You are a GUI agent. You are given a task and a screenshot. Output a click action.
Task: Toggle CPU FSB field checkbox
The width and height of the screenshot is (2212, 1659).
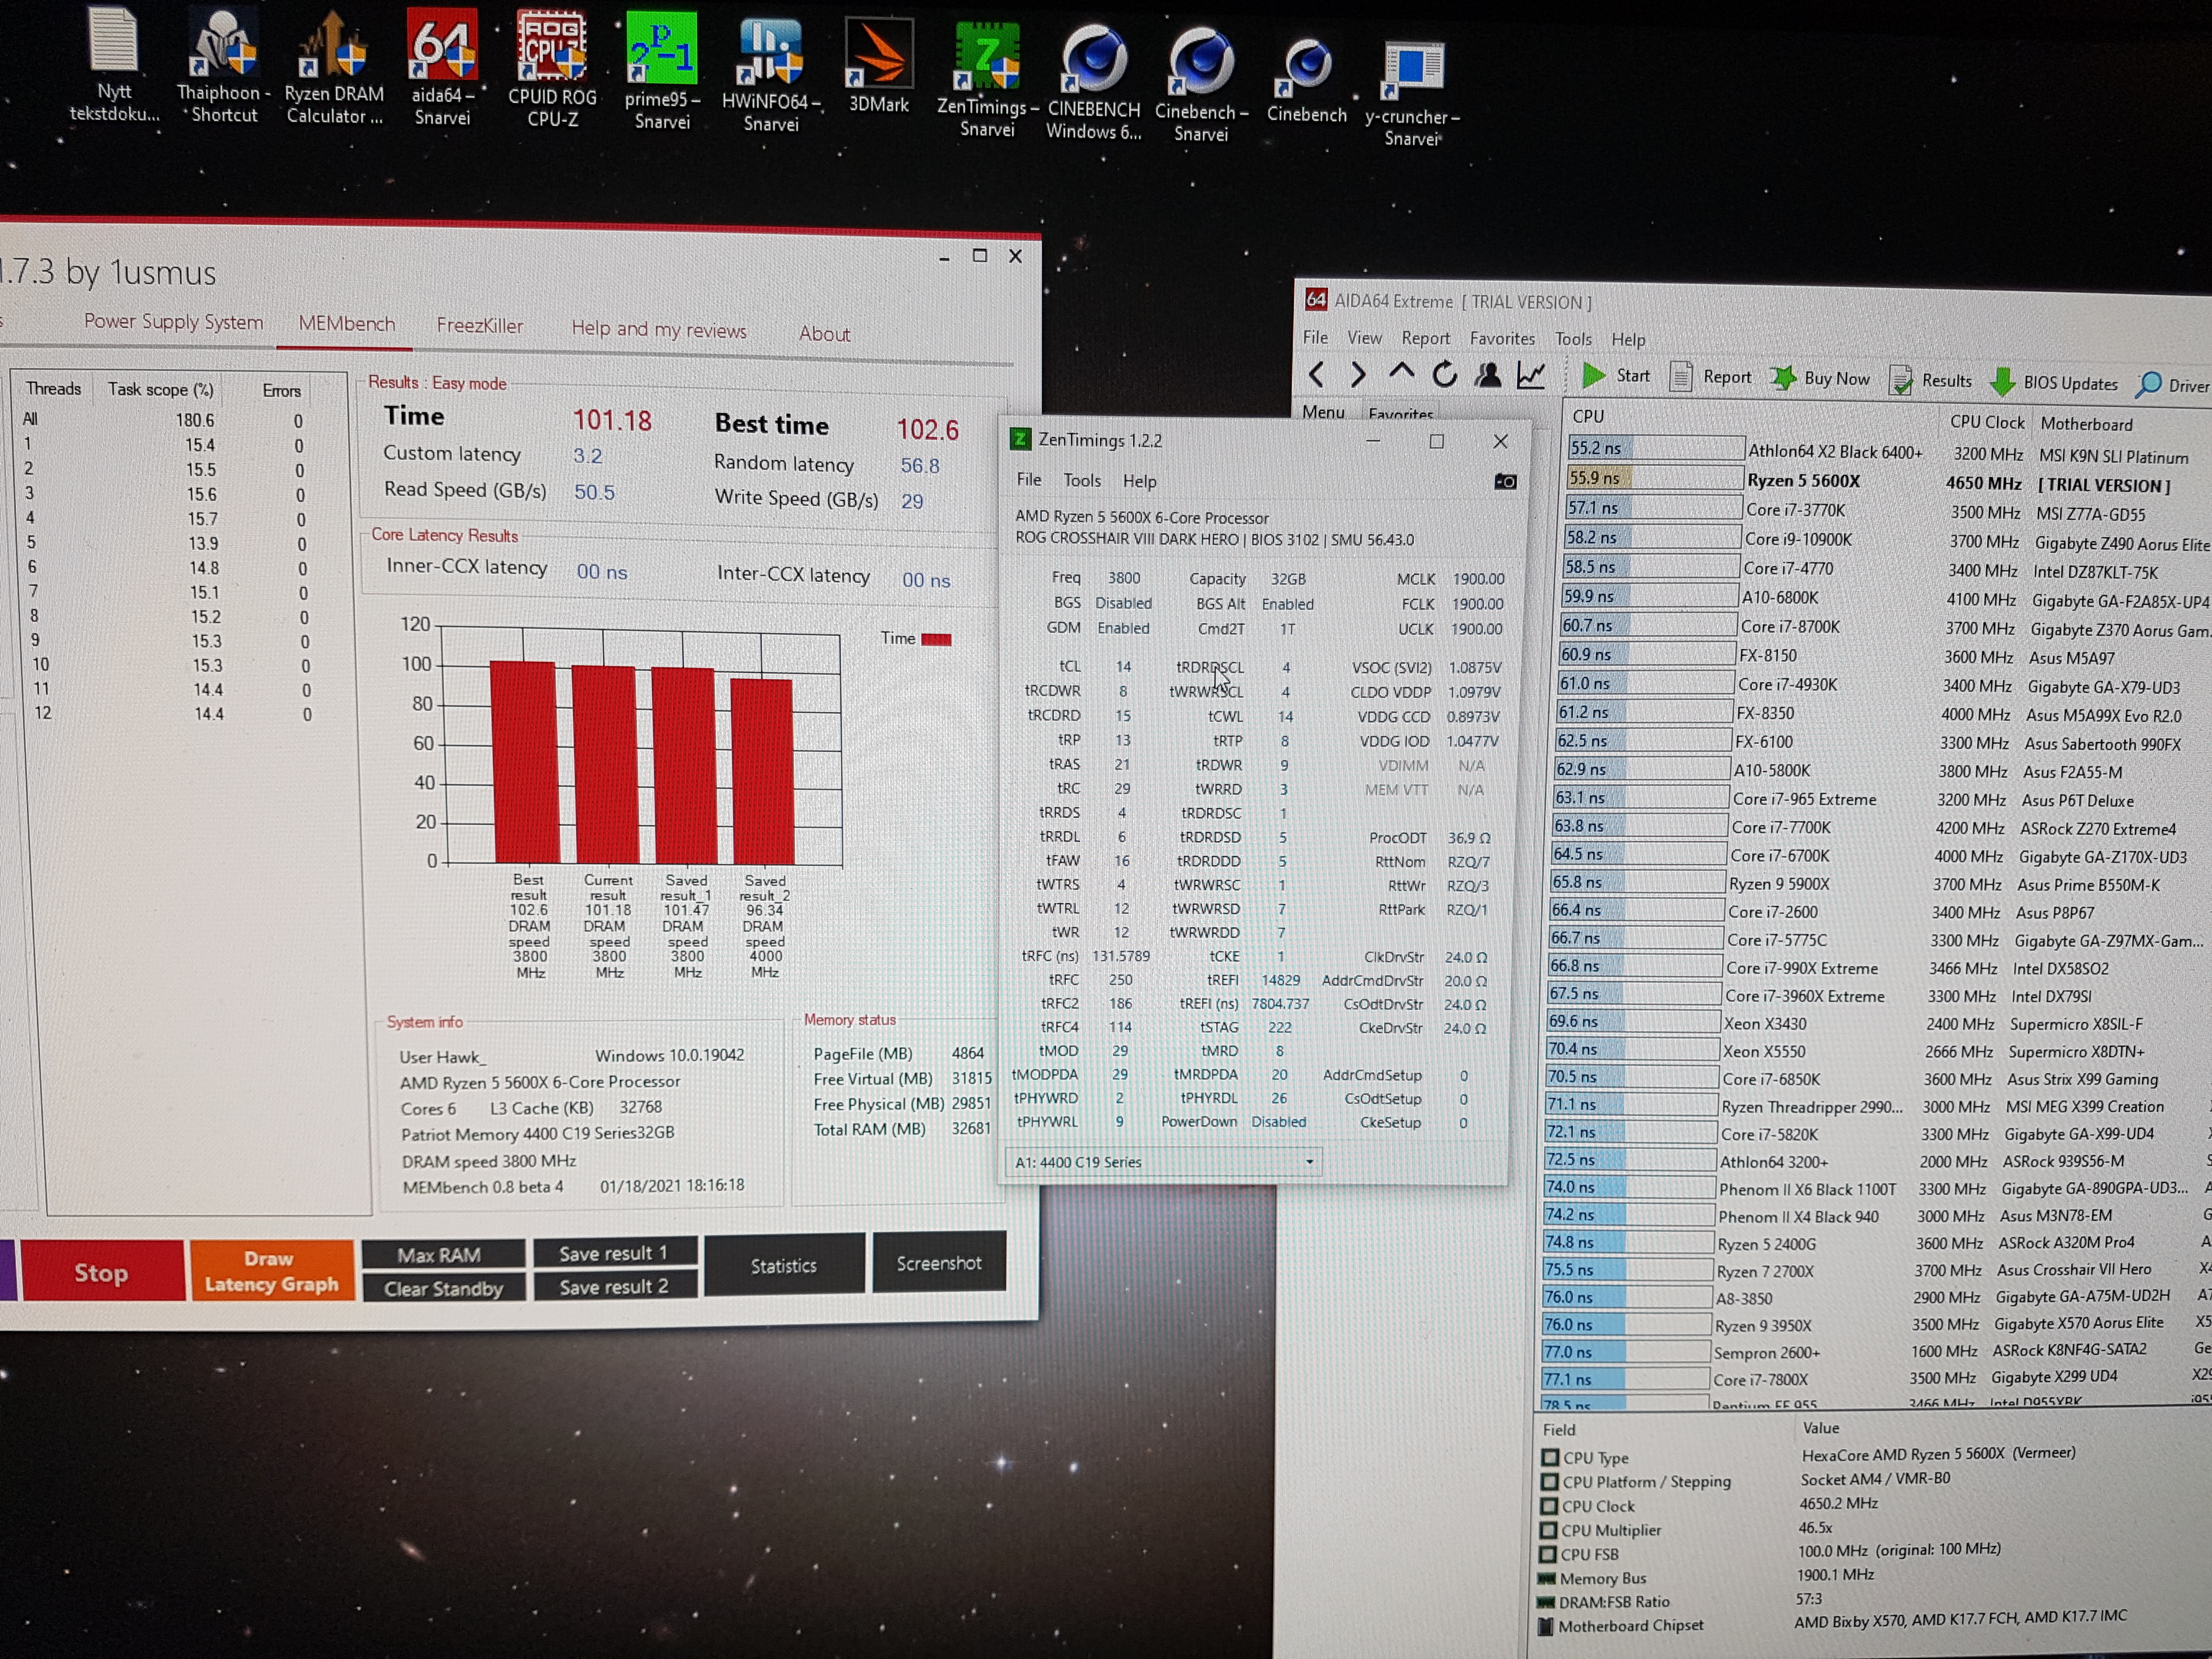(1548, 1554)
